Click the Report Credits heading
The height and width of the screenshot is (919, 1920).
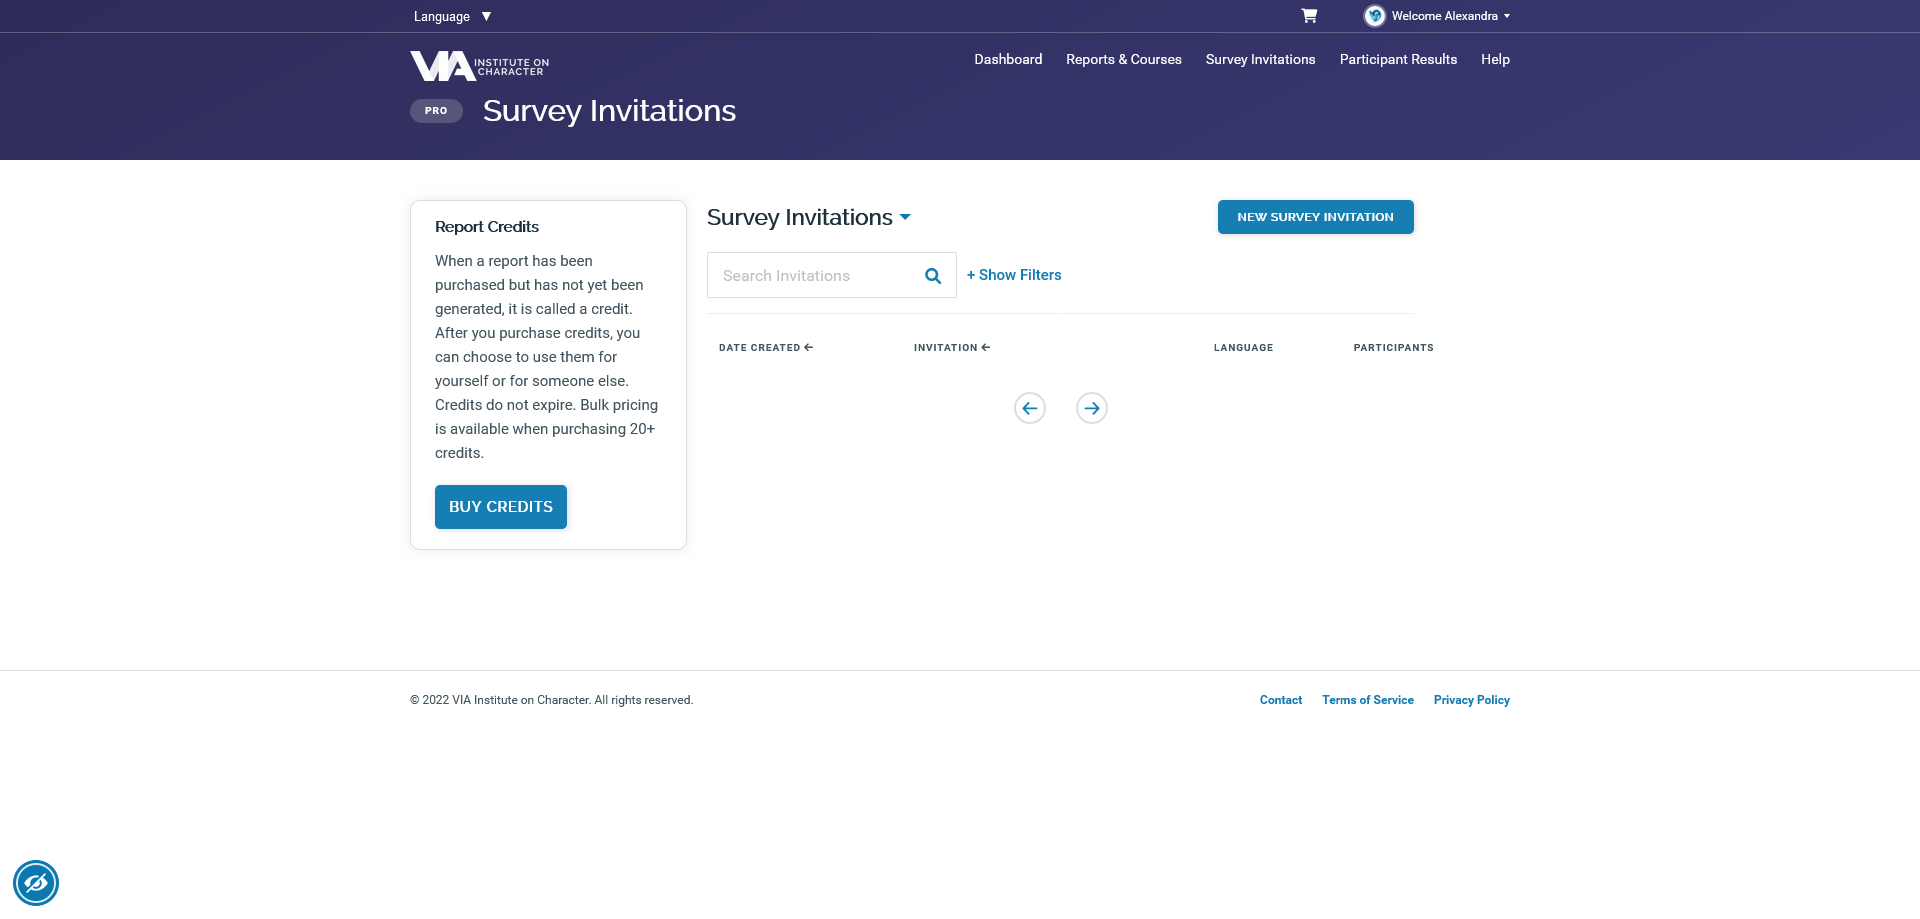pos(487,227)
